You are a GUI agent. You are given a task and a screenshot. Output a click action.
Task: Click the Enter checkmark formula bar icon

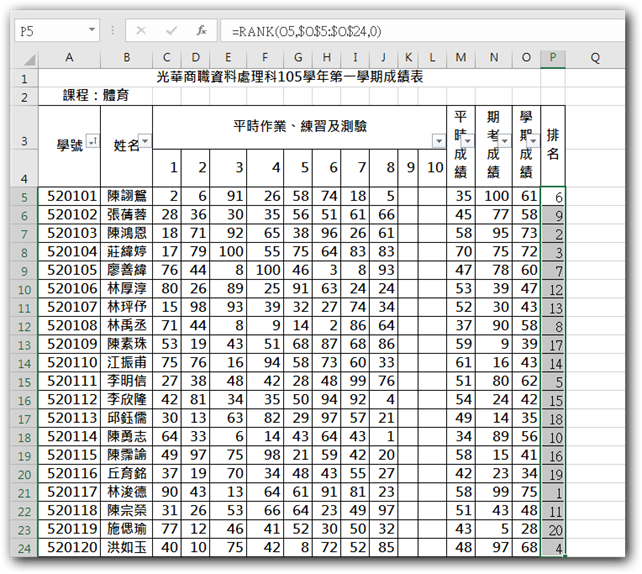point(171,30)
